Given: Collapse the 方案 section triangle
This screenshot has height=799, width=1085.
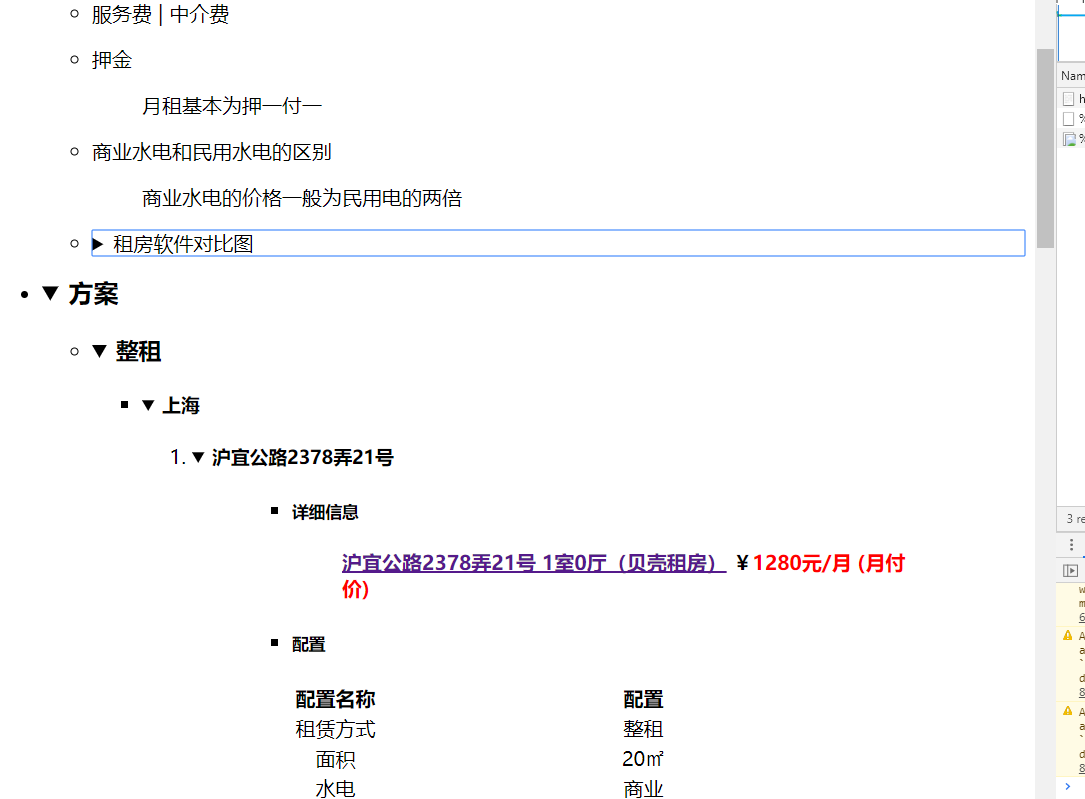Looking at the screenshot, I should [50, 293].
